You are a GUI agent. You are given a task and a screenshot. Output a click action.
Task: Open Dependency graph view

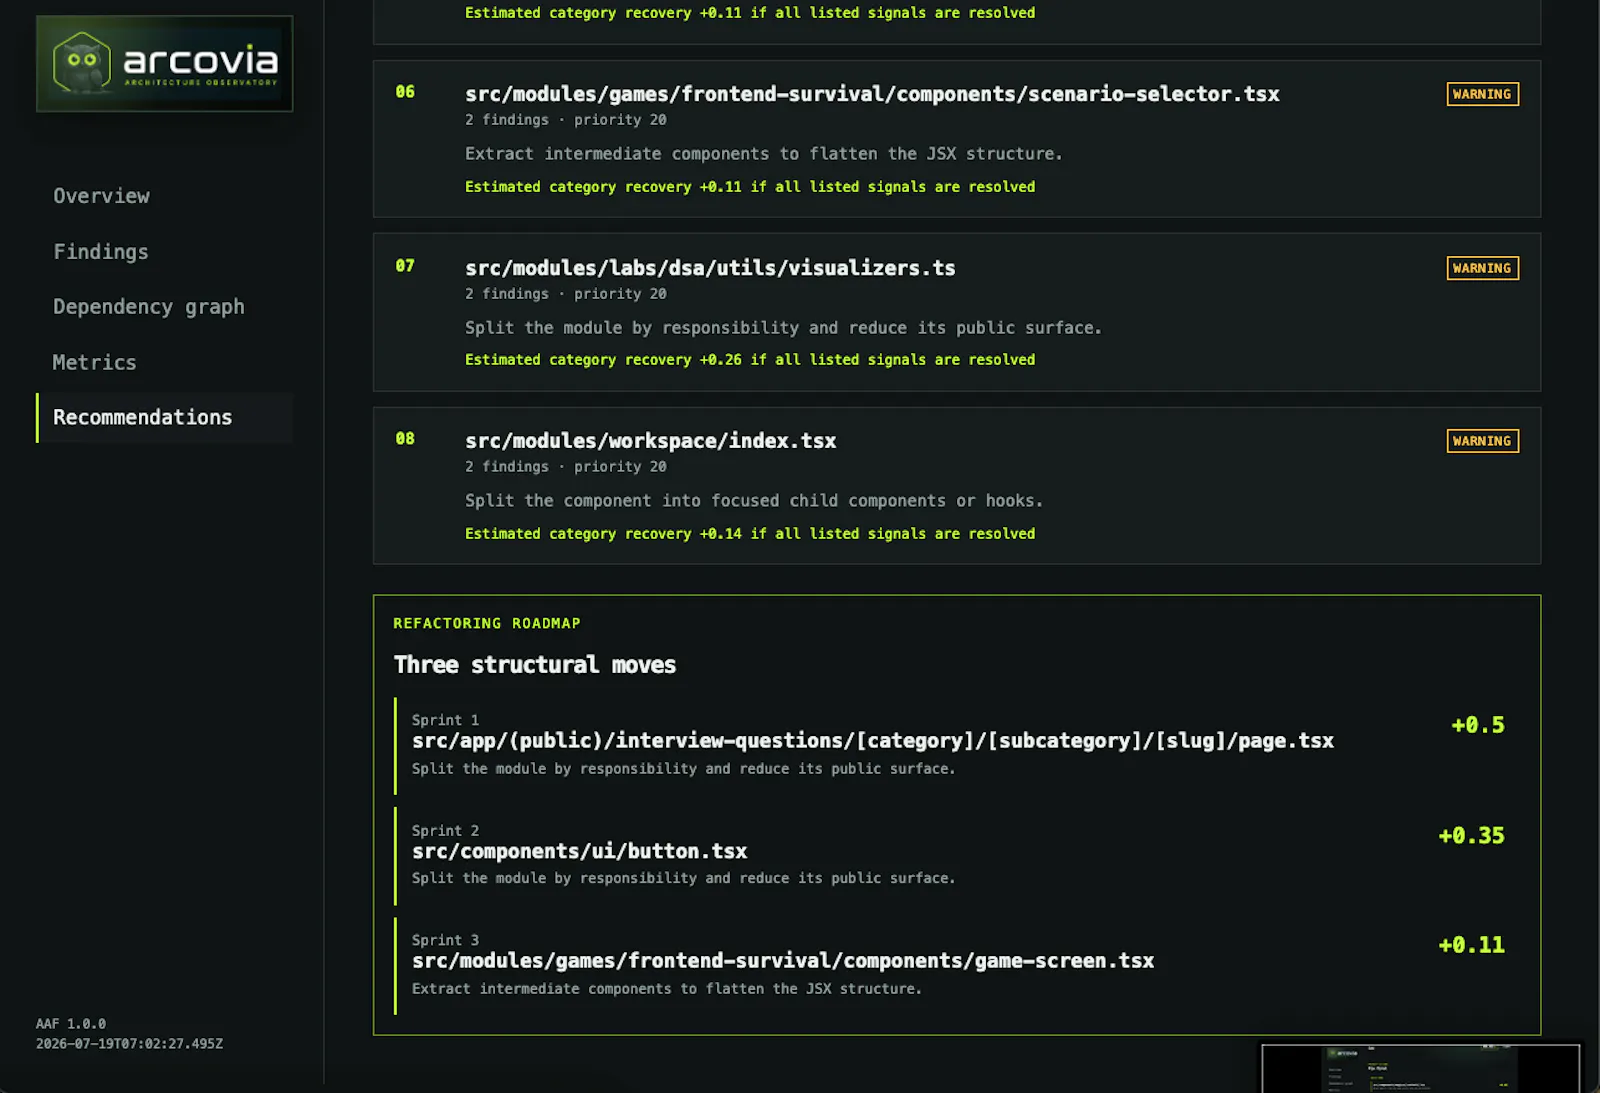[x=149, y=307]
